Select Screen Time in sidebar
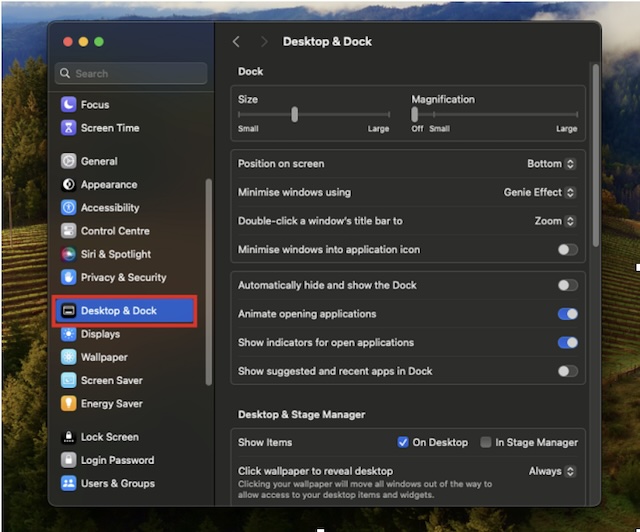Image resolution: width=640 pixels, height=532 pixels. point(110,128)
